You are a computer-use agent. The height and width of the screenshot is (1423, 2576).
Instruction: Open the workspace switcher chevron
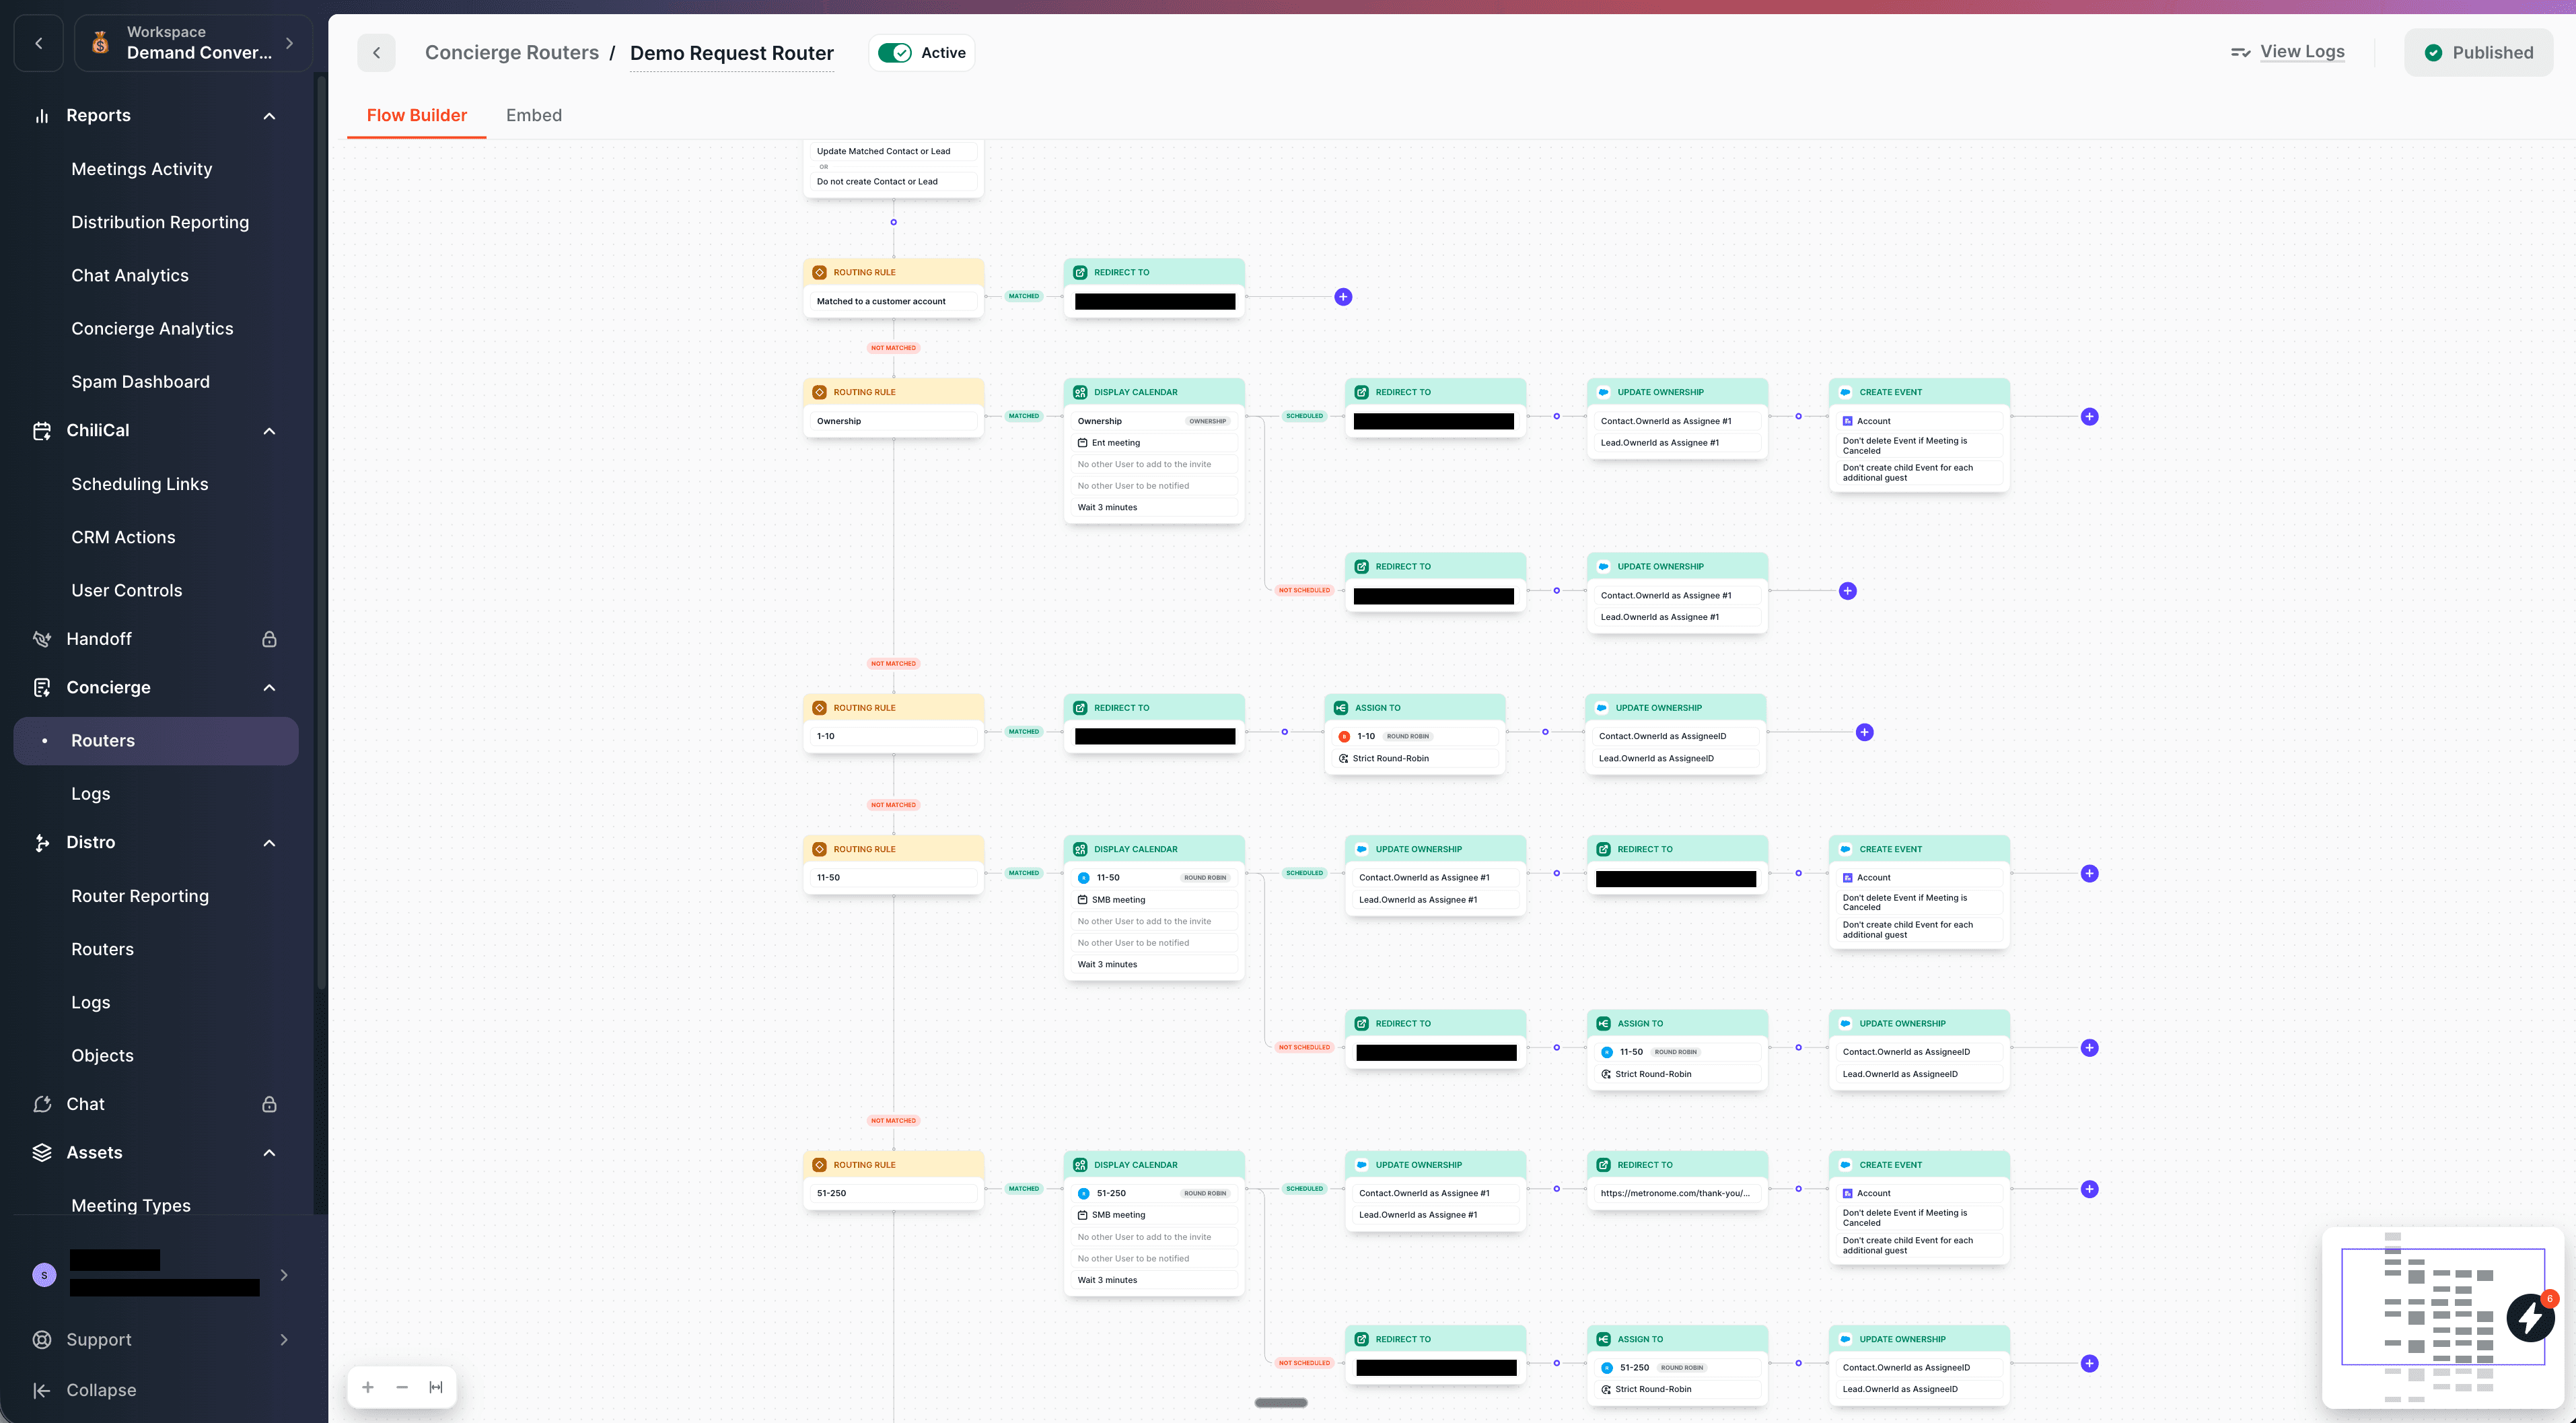[290, 43]
